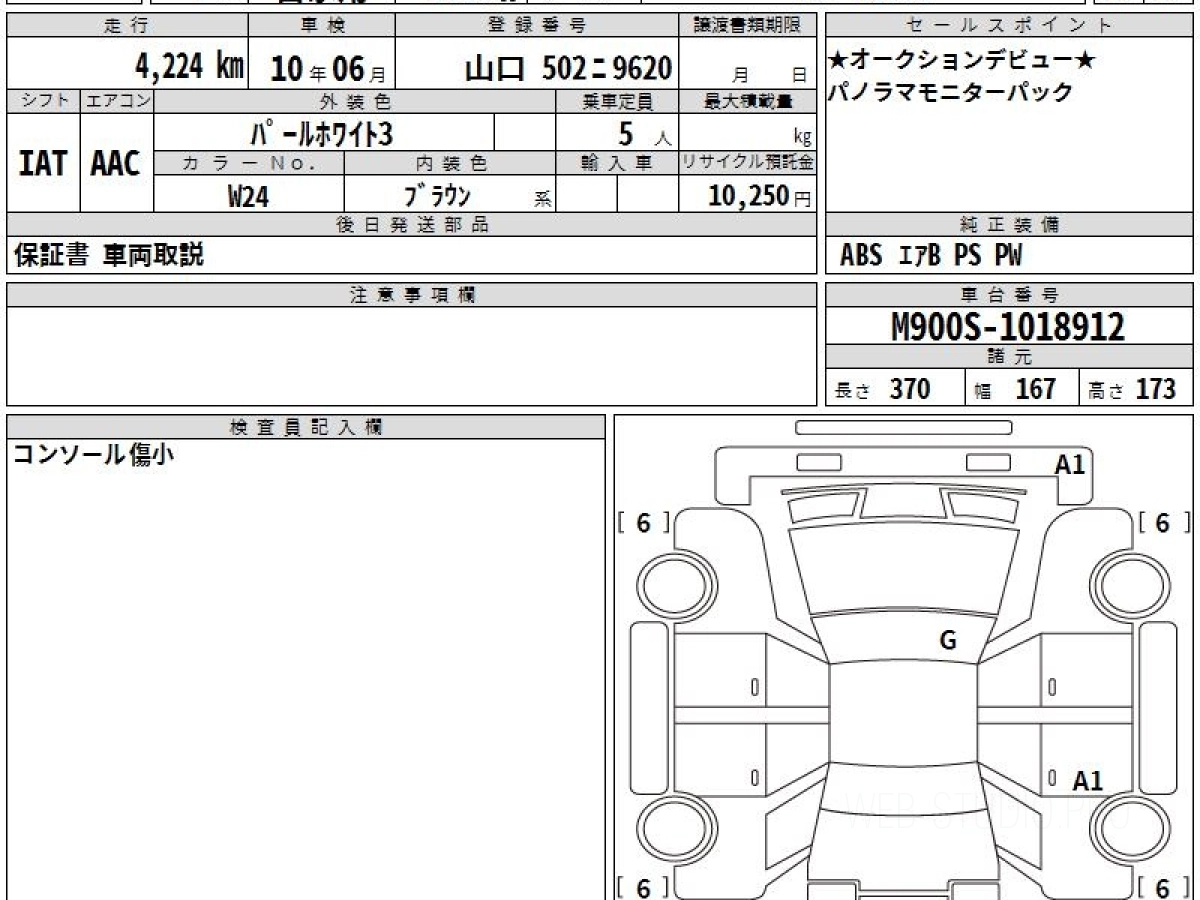Click the bottom-right wheel circle in the car diagram
Screen dimensions: 1200x900
point(1126,829)
